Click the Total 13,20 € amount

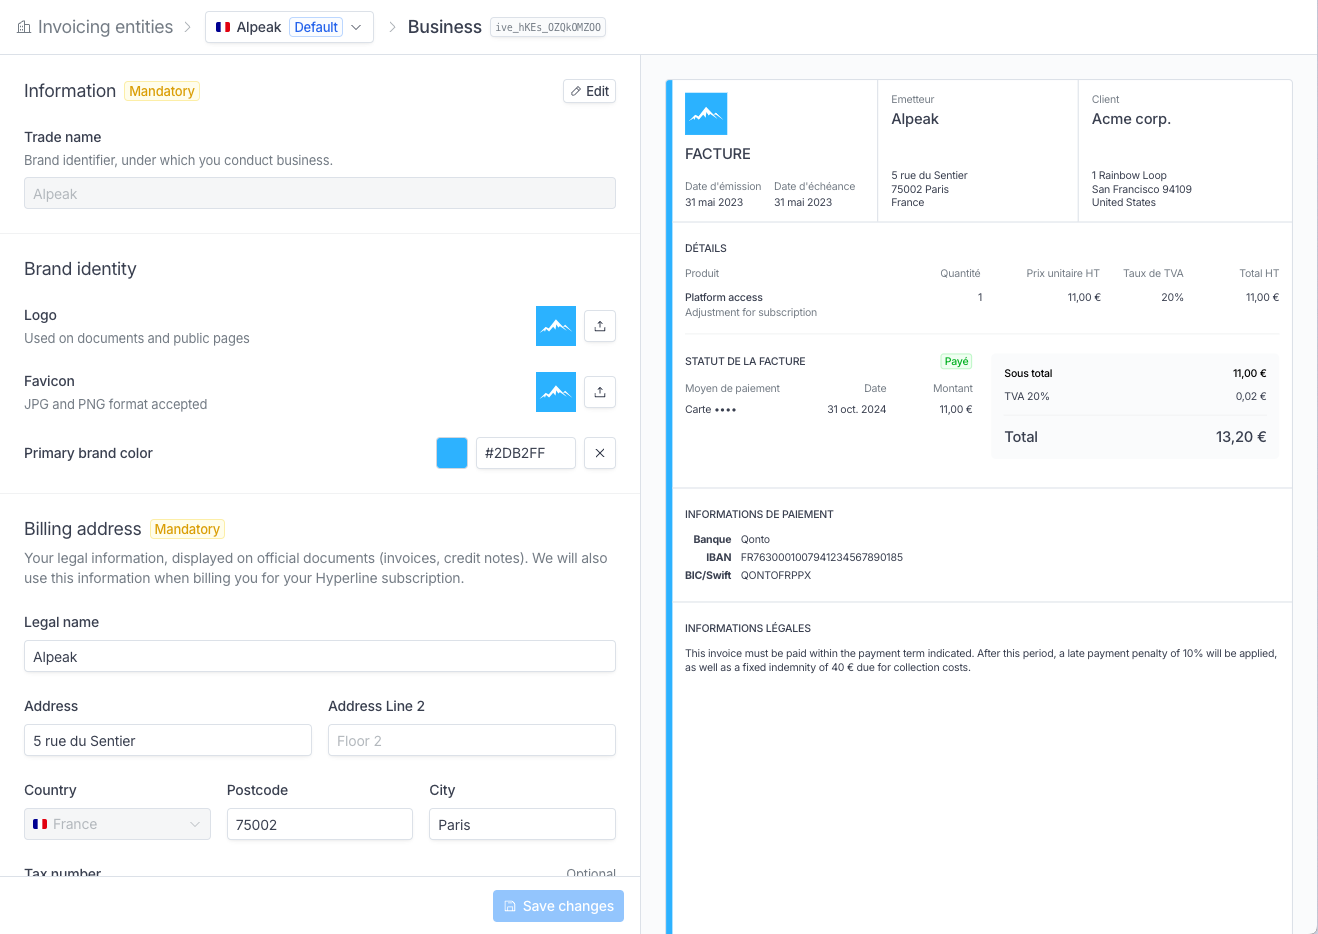(1241, 437)
